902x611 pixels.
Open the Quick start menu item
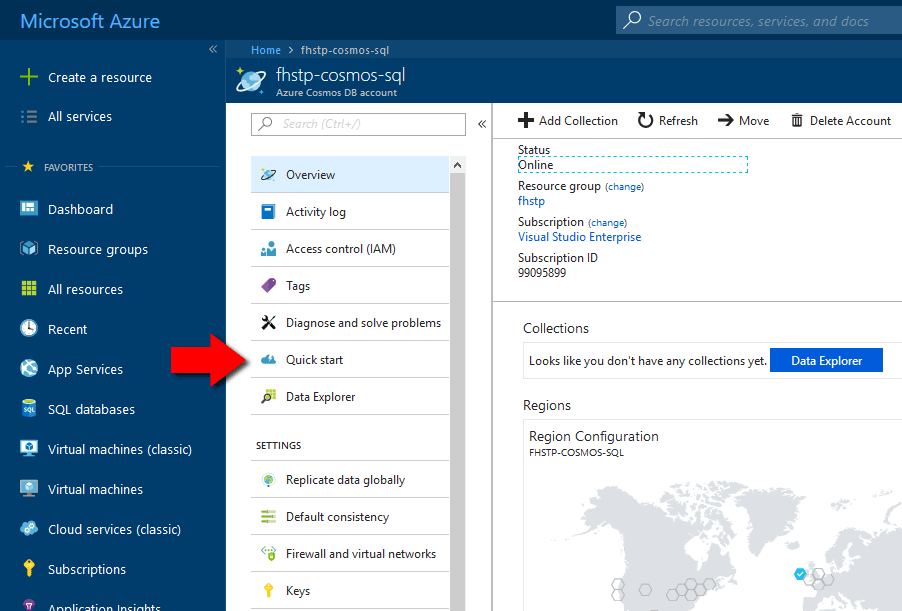click(350, 360)
